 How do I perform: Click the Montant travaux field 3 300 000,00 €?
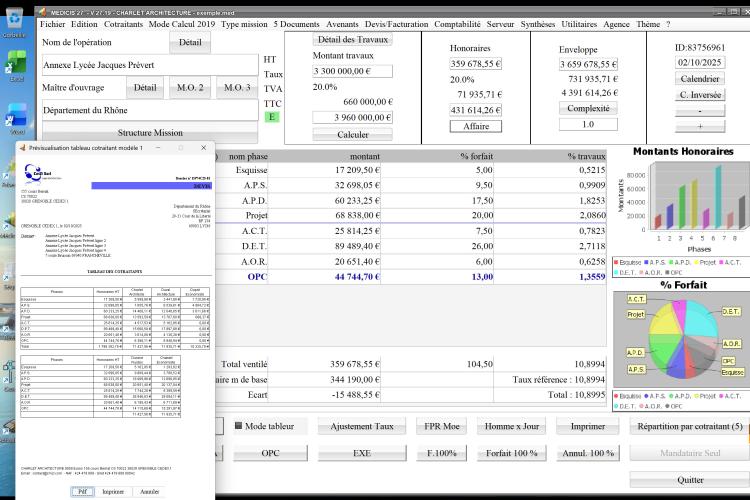353,71
